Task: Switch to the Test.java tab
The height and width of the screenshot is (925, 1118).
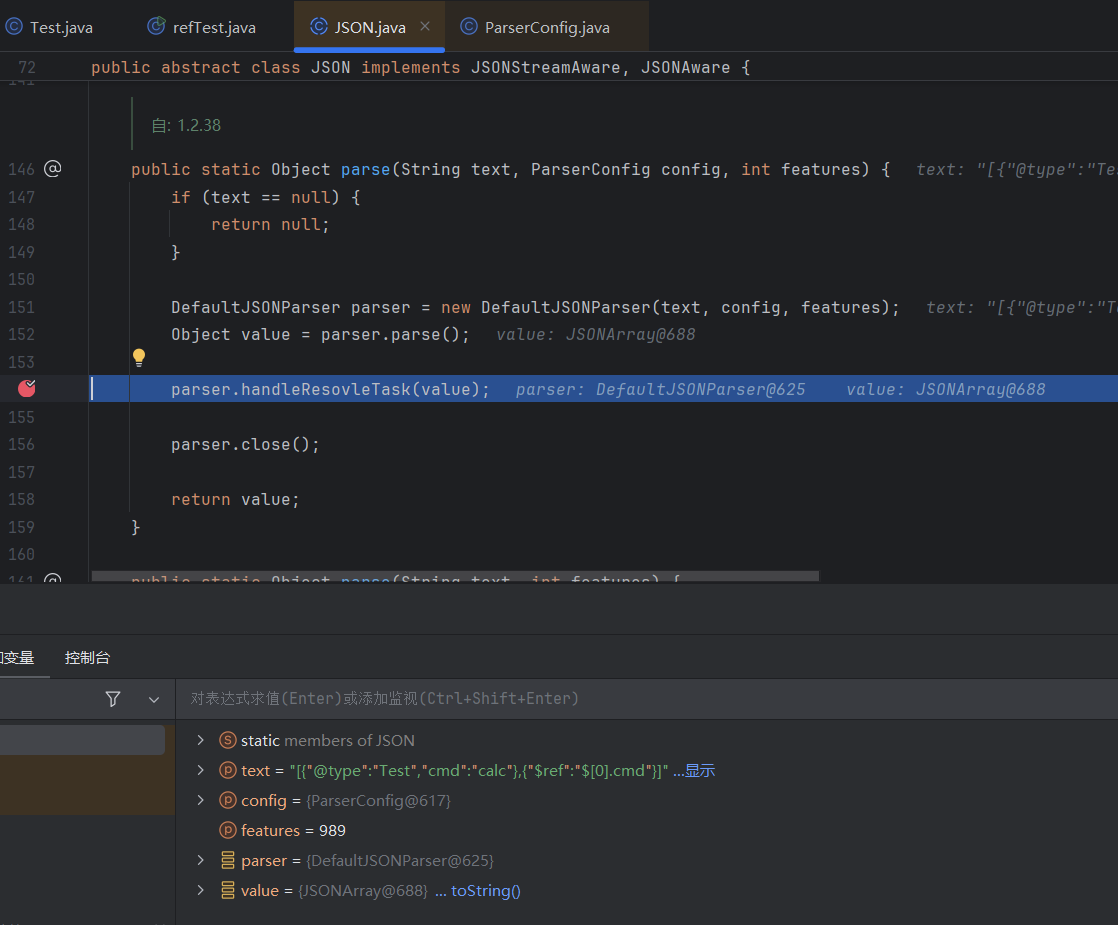Action: pyautogui.click(x=50, y=27)
